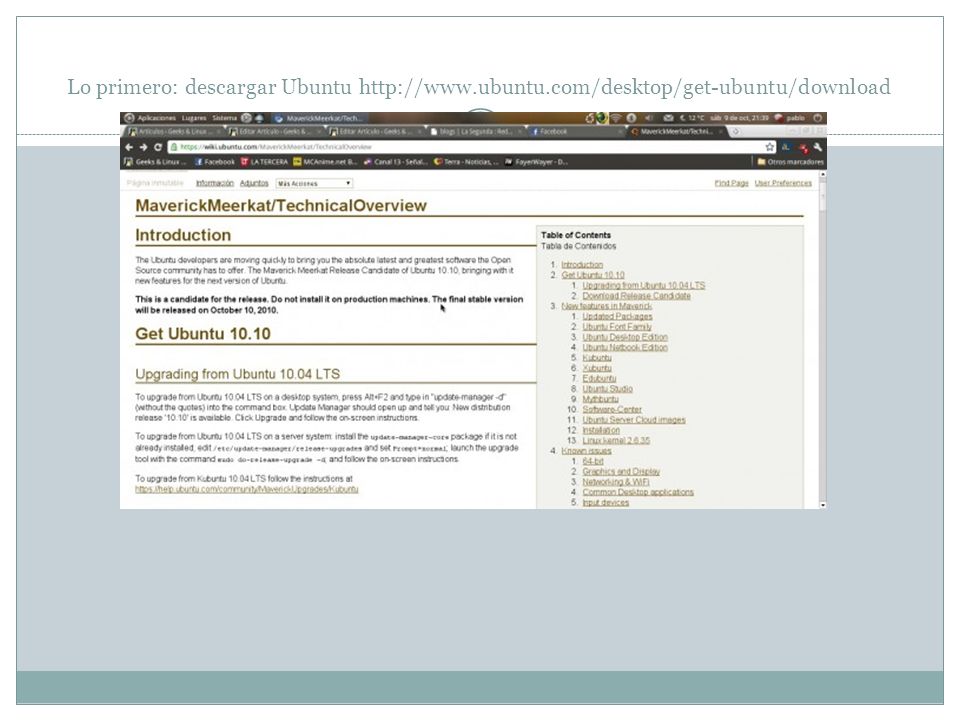Open the Ubuntu Studio contents link
Screen dimensions: 960x720
[607, 389]
